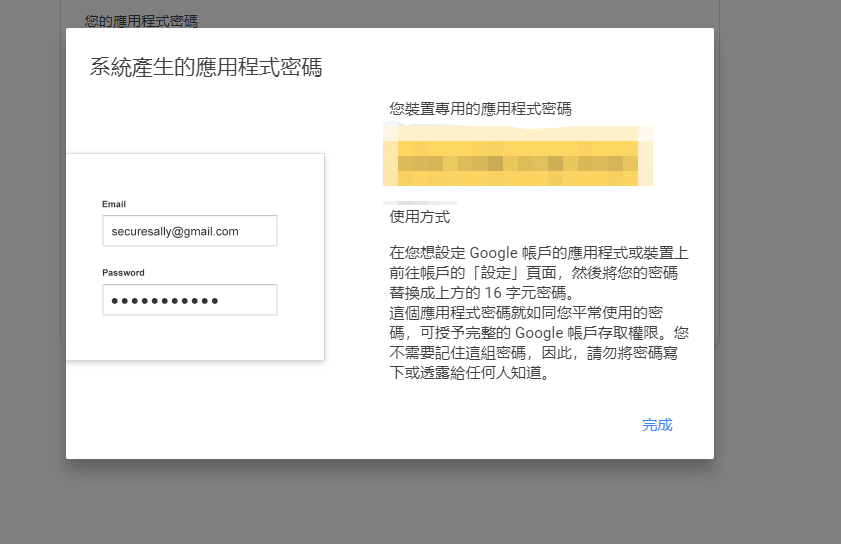This screenshot has width=841, height=544.
Task: Click the line starting 這個應用程式密碼就如同
Action: point(526,313)
